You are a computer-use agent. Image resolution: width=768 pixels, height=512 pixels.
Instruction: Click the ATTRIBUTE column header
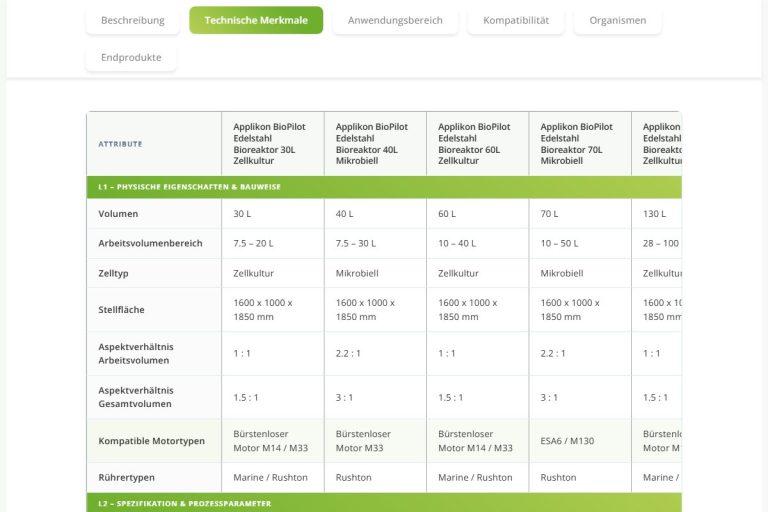pyautogui.click(x=154, y=144)
